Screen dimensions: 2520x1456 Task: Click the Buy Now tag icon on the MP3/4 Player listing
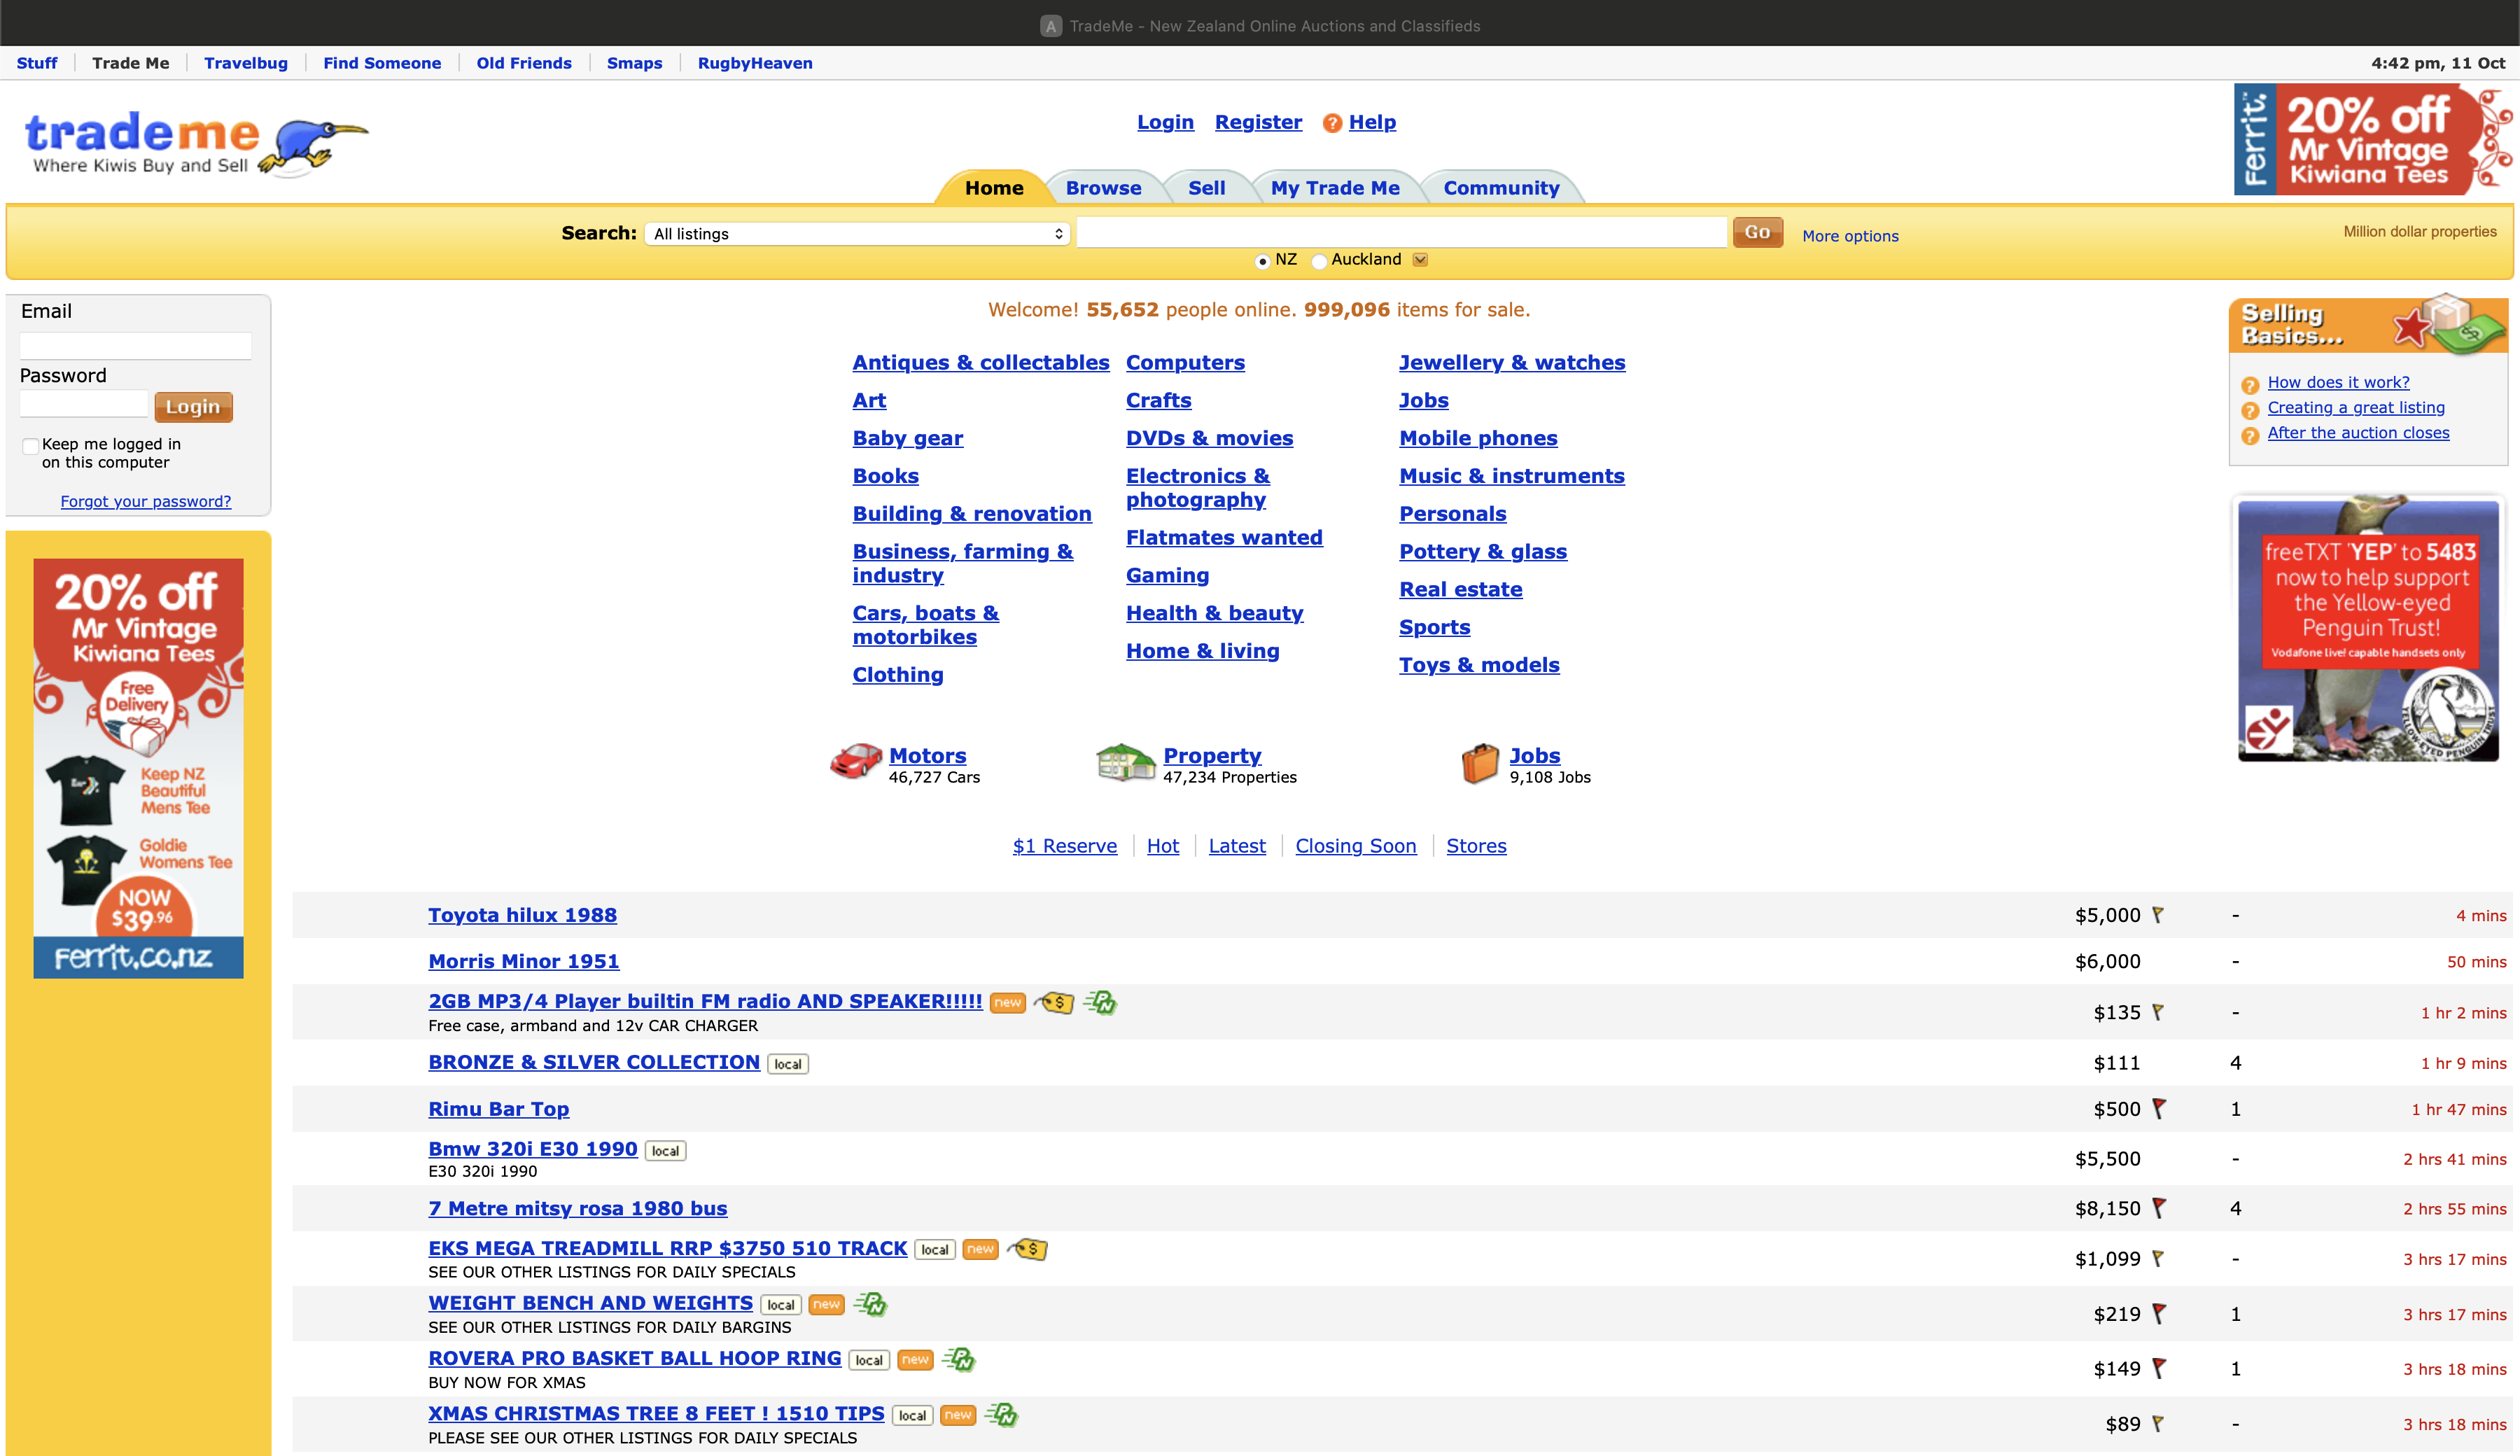click(1054, 1002)
